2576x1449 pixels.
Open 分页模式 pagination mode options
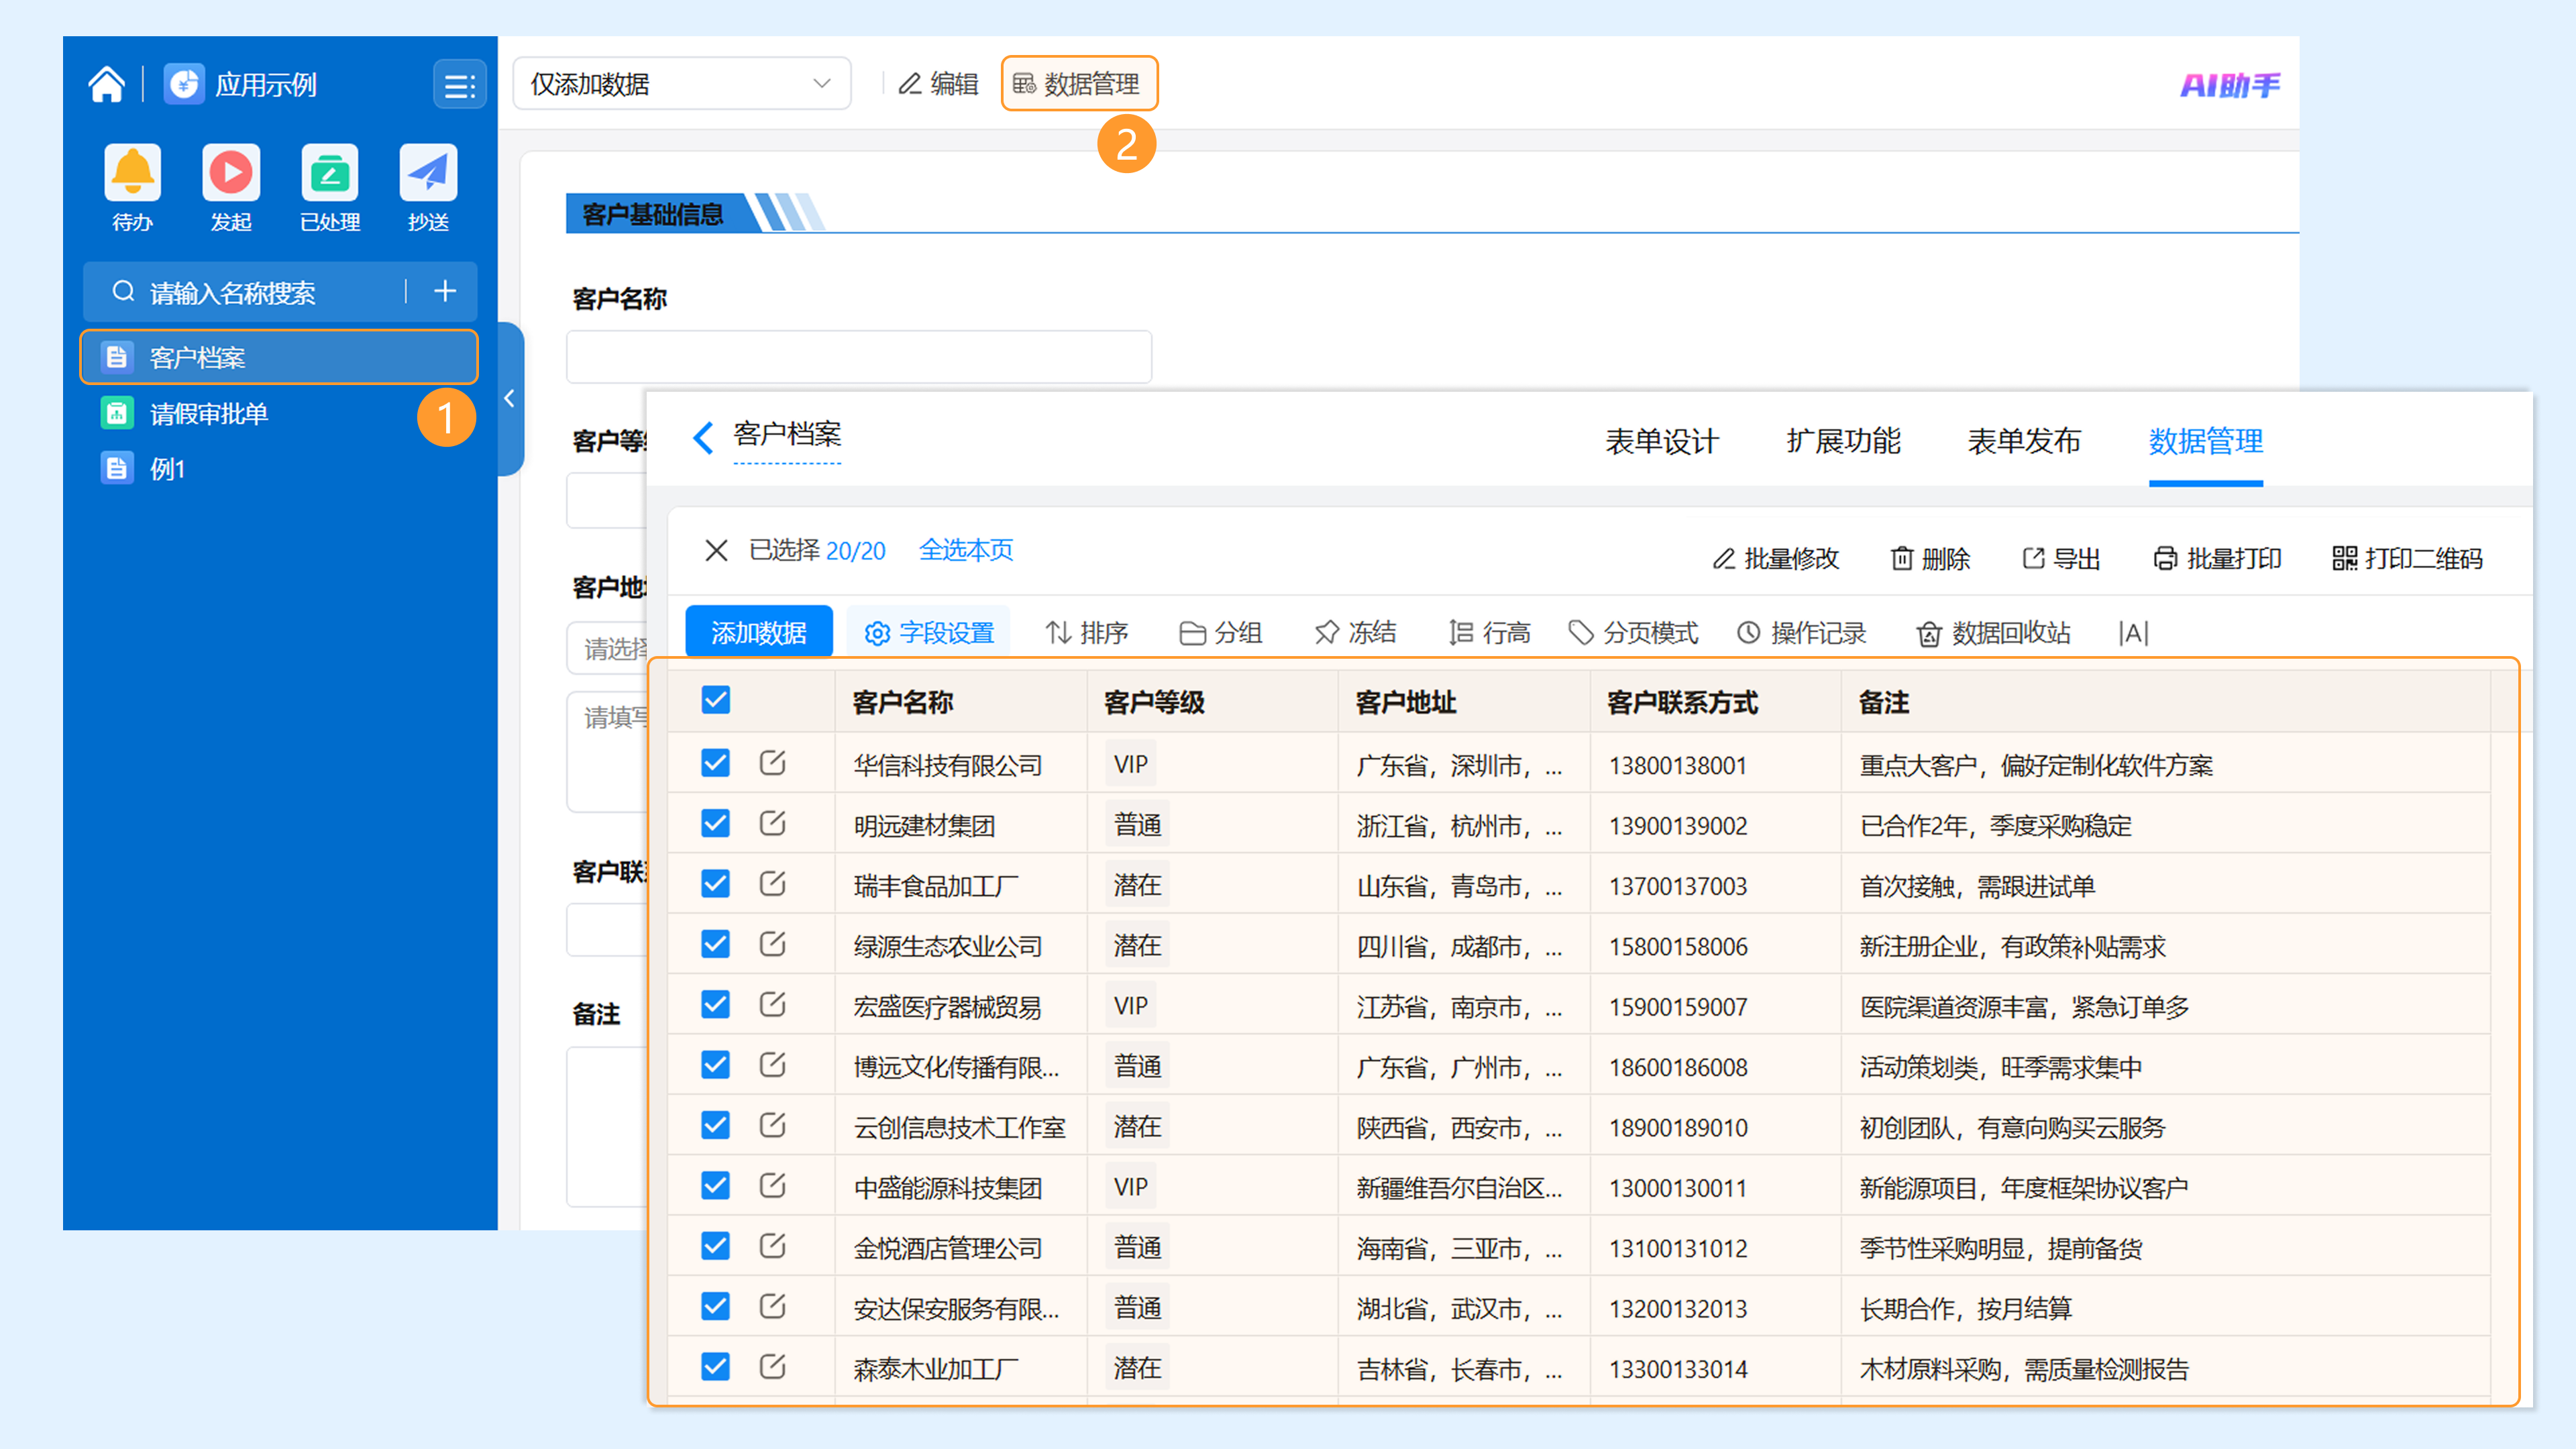coord(1633,633)
